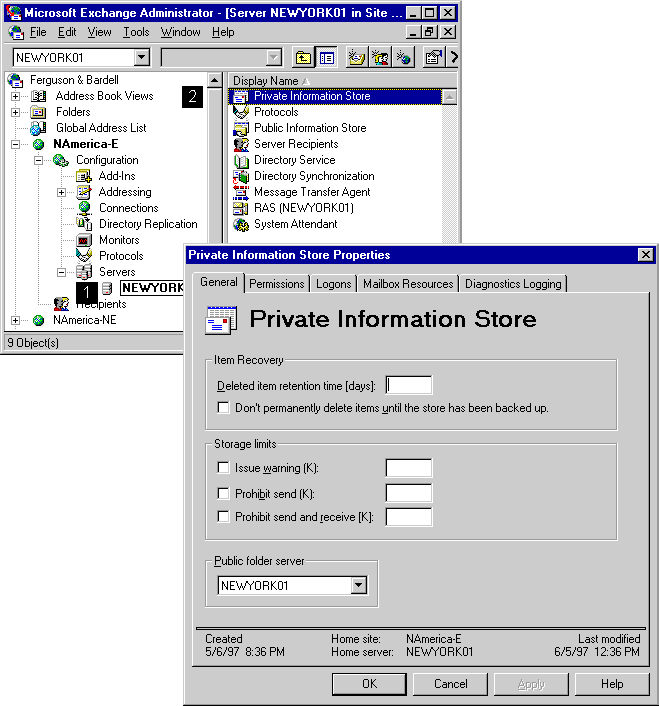659x706 pixels.
Task: Click the Directory Service book icon
Action: 241,160
